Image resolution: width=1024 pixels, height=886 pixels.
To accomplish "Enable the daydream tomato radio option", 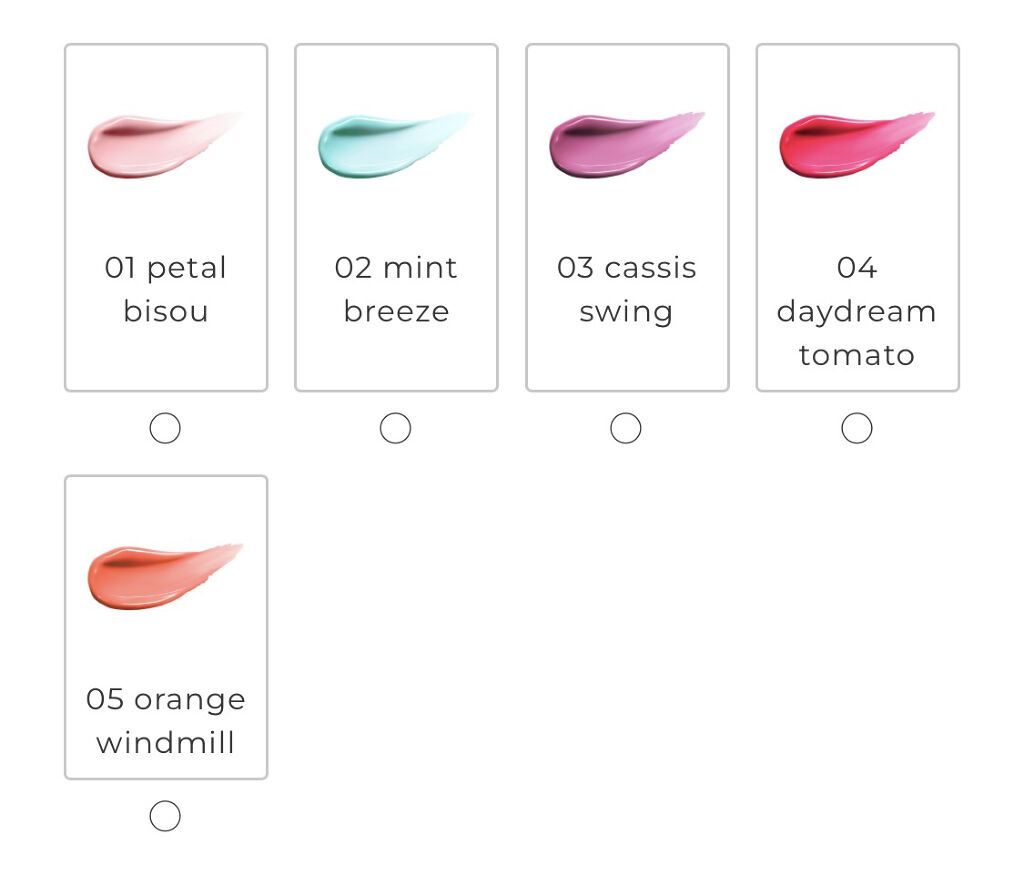I will (x=857, y=428).
